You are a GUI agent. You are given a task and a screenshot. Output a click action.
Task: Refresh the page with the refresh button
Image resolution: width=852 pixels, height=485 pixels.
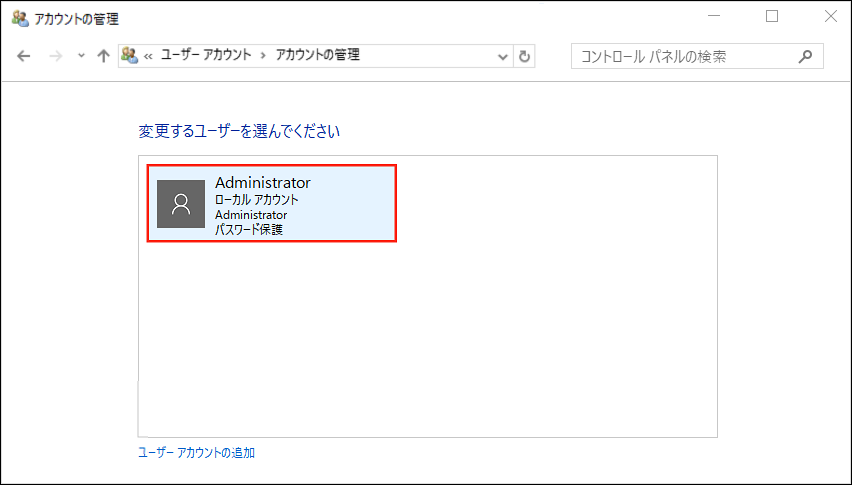point(526,56)
